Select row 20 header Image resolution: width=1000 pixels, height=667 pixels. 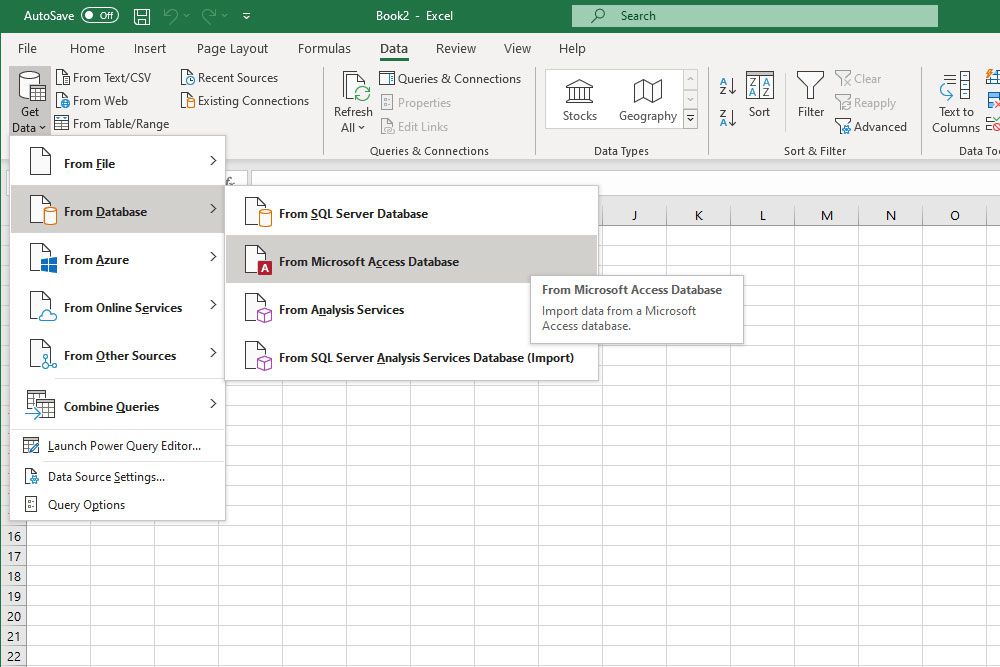(14, 617)
